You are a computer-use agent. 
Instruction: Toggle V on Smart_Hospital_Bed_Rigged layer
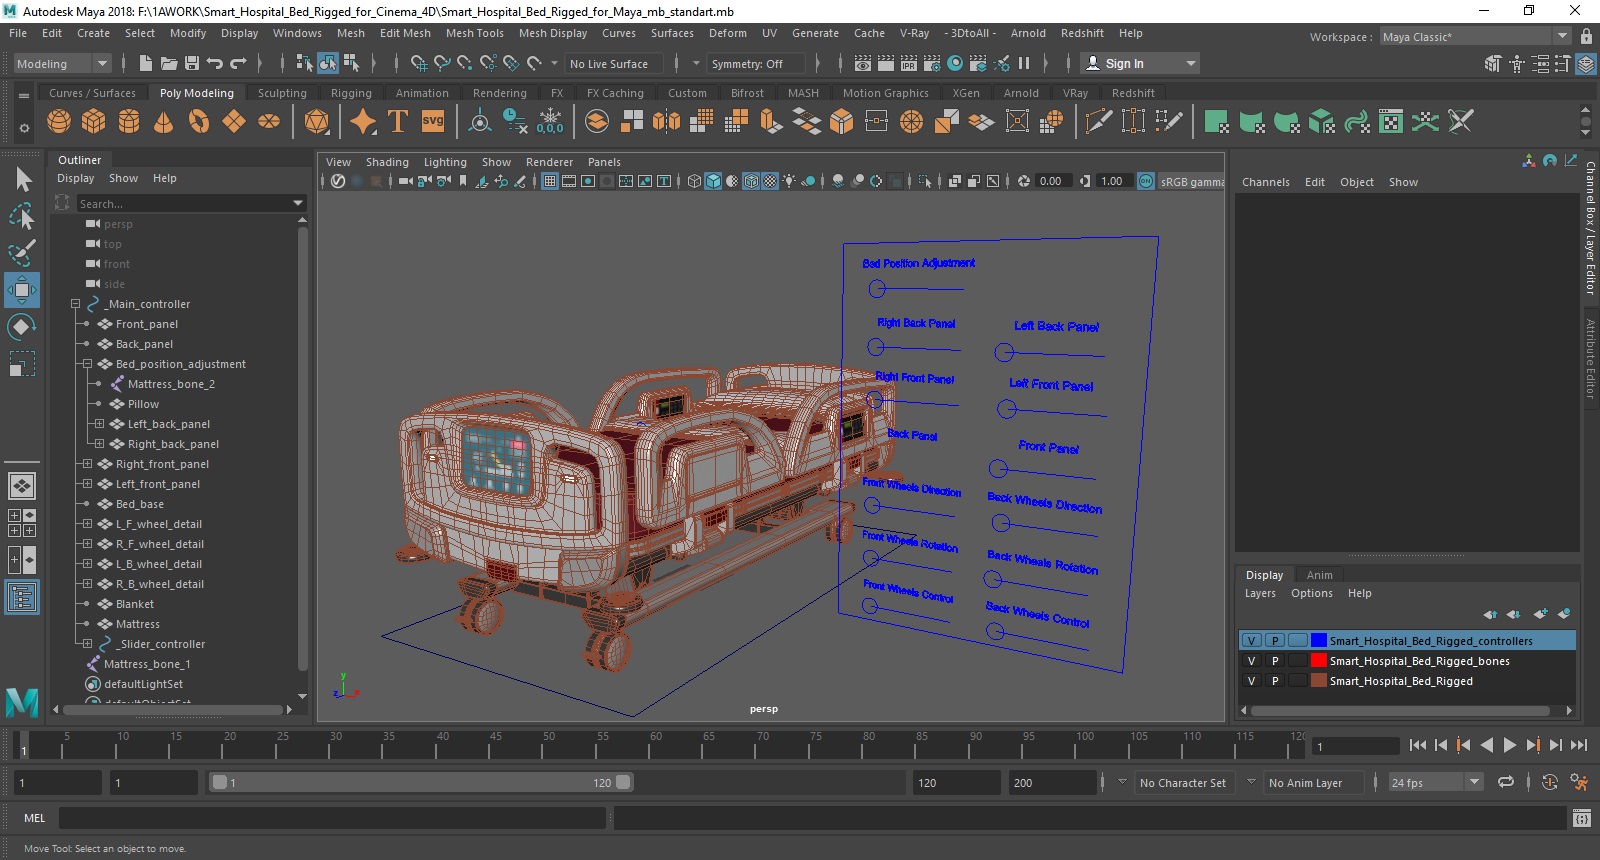click(x=1251, y=681)
